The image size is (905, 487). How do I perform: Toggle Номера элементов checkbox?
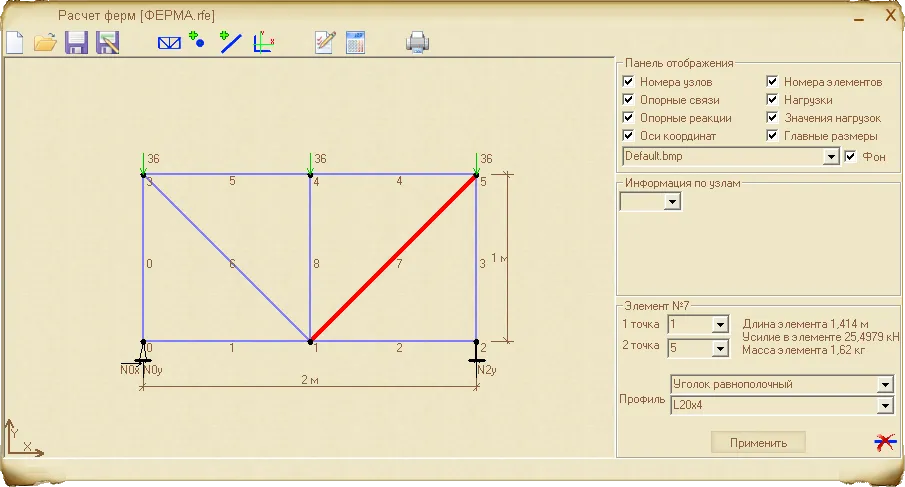tap(772, 81)
